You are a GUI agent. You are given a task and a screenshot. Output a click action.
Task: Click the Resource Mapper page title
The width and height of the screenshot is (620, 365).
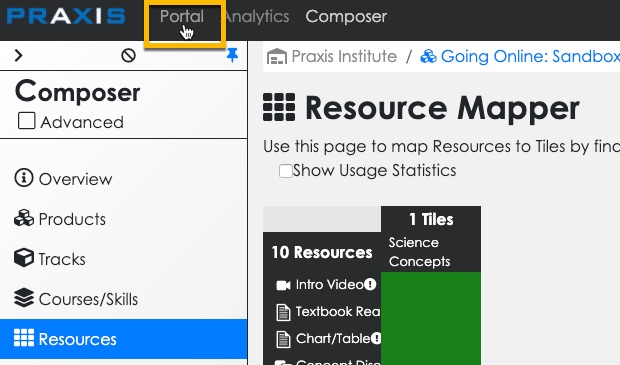pyautogui.click(x=442, y=108)
